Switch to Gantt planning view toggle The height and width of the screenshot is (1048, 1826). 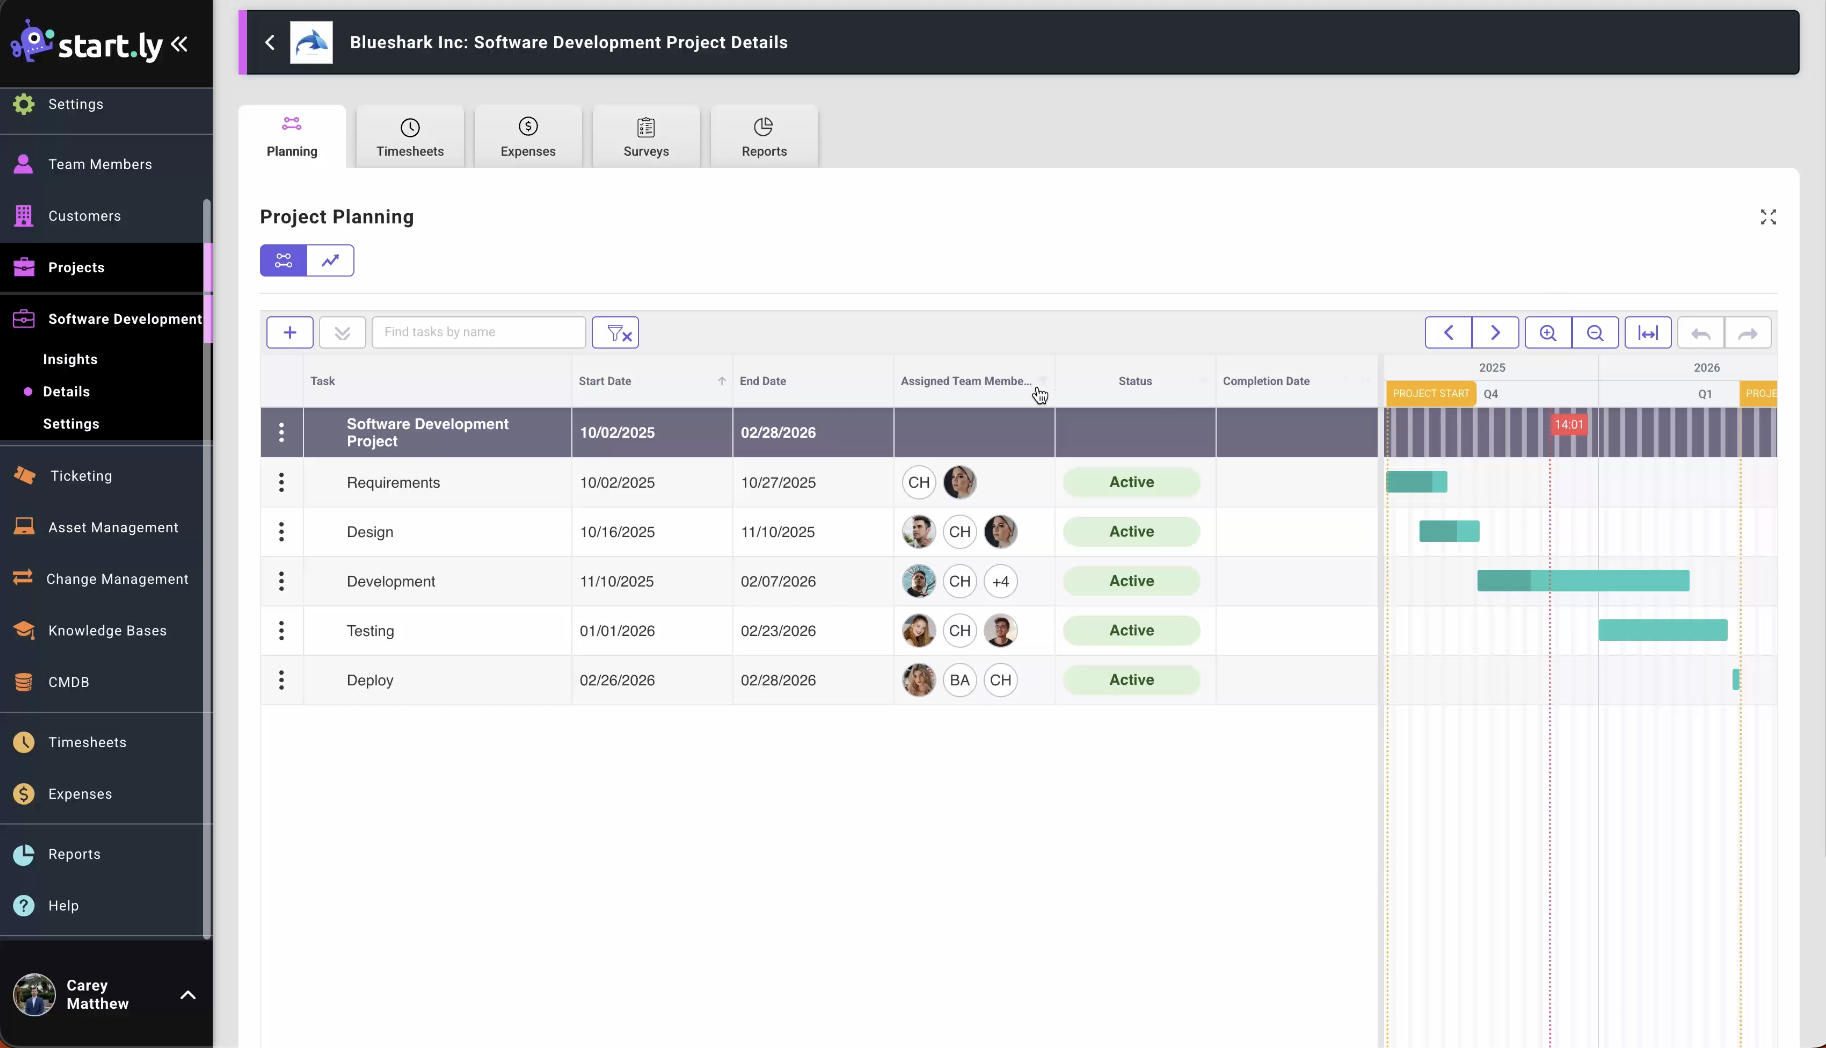coord(284,260)
